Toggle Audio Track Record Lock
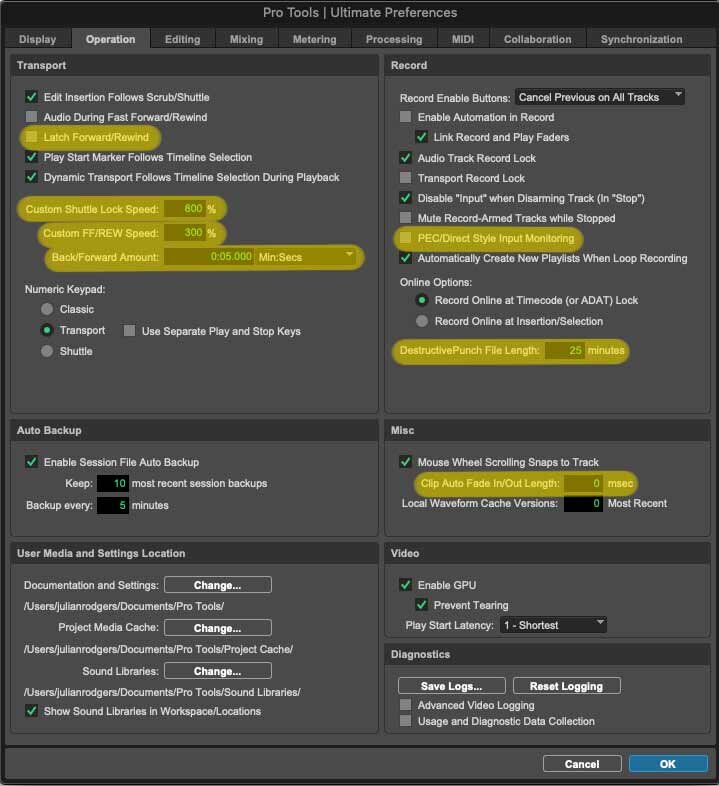The height and width of the screenshot is (786, 719). tap(406, 158)
